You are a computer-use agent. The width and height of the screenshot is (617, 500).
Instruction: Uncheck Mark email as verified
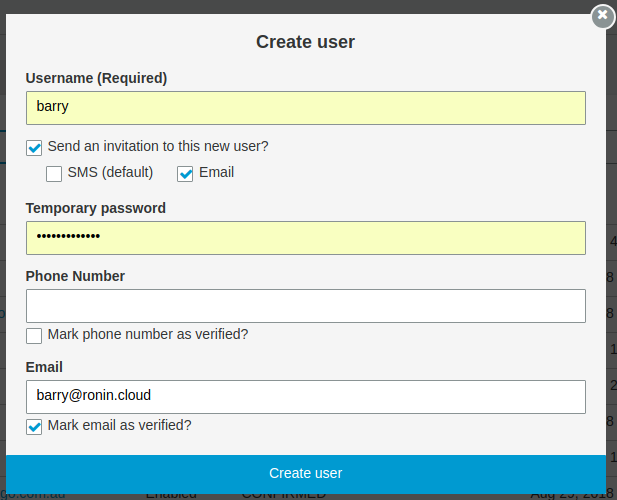click(34, 427)
